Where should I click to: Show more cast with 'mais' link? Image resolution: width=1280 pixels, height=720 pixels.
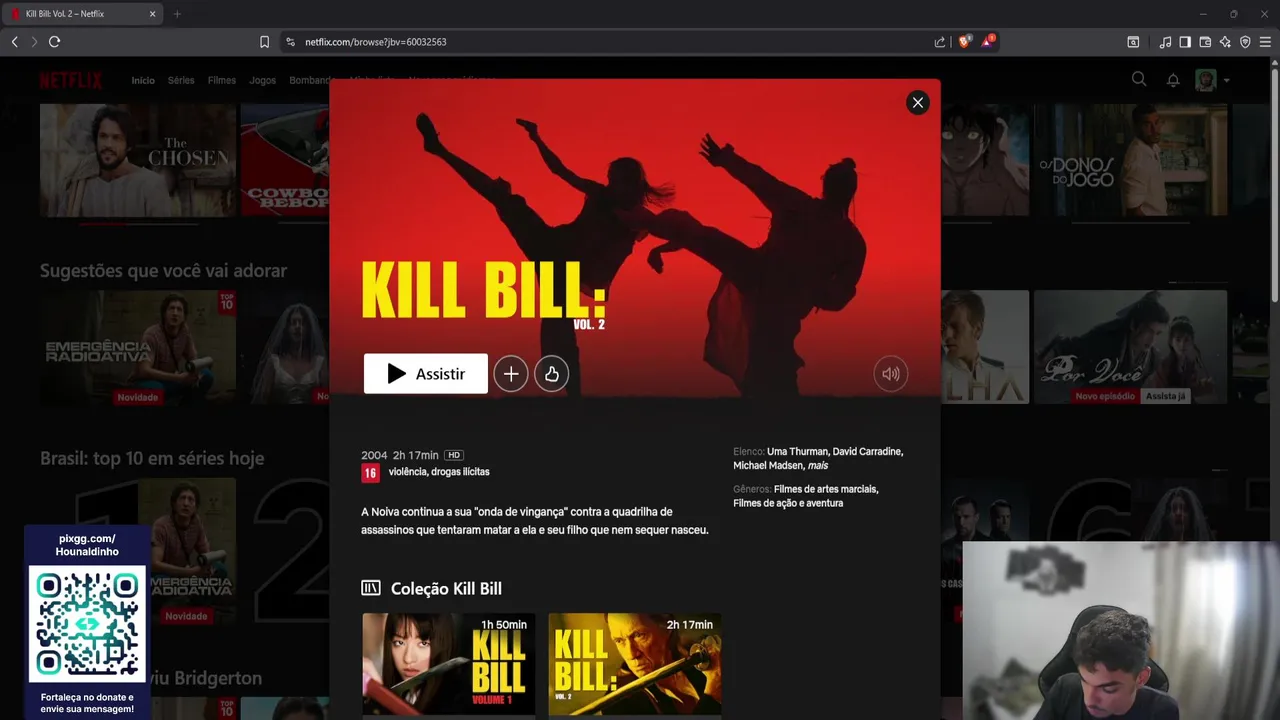pos(818,466)
